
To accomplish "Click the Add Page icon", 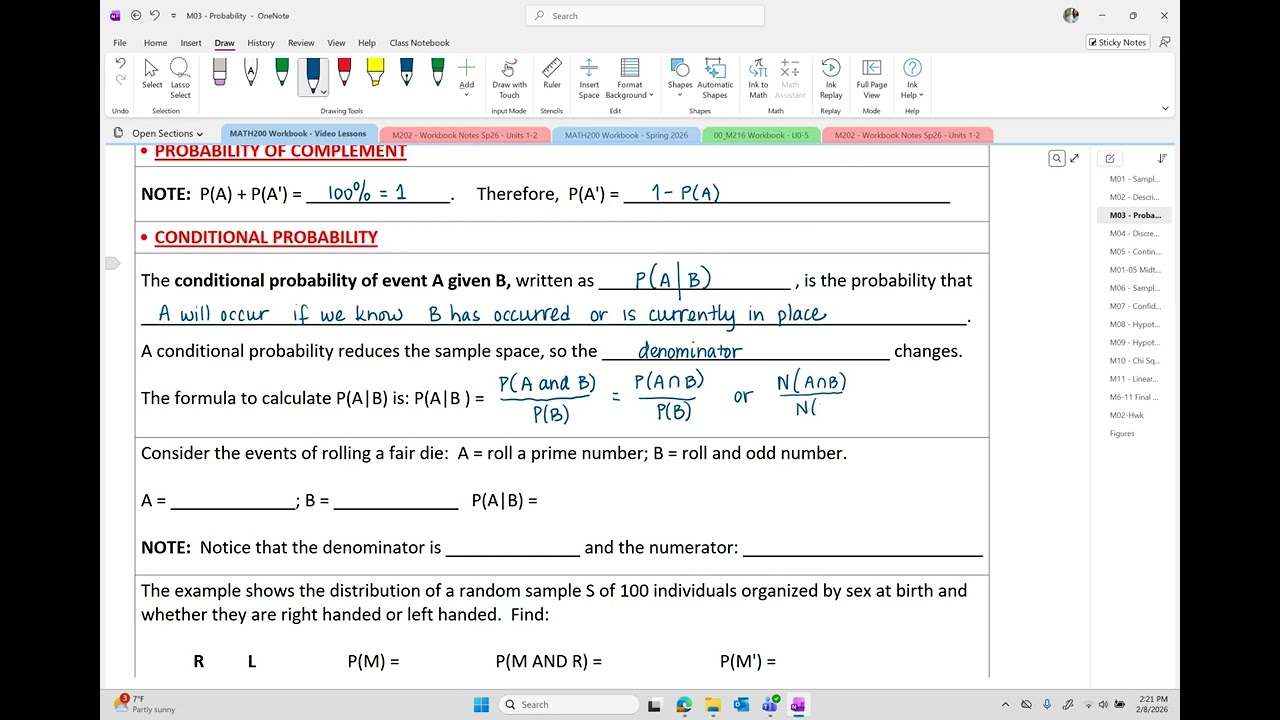I will coord(1110,158).
